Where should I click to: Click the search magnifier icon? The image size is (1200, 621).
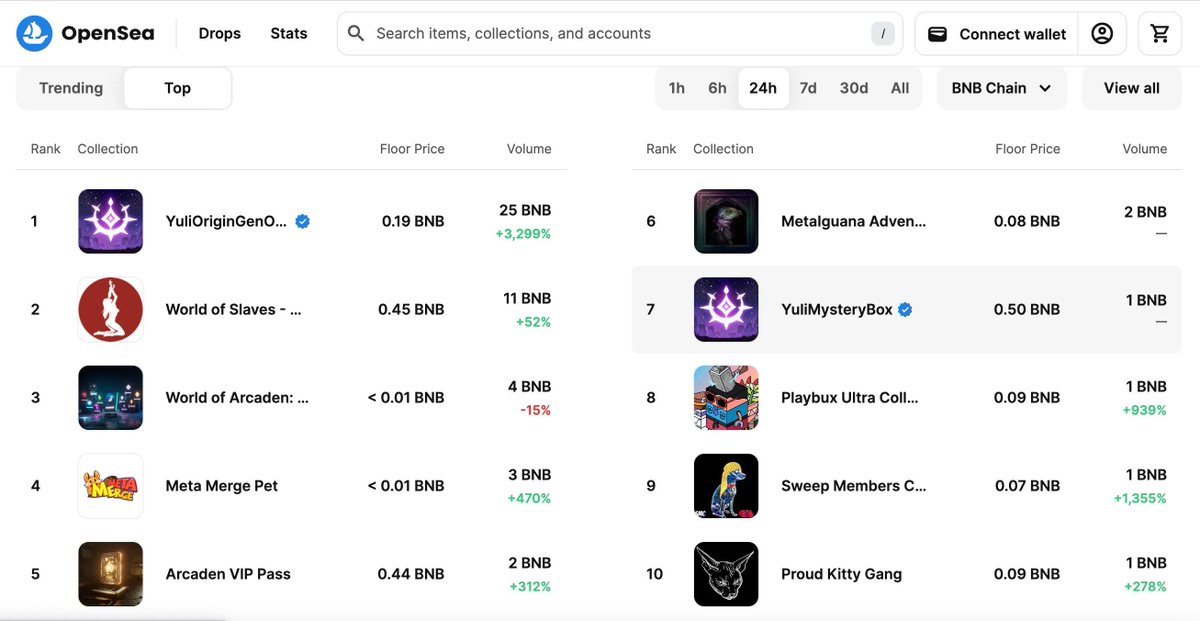pyautogui.click(x=356, y=34)
